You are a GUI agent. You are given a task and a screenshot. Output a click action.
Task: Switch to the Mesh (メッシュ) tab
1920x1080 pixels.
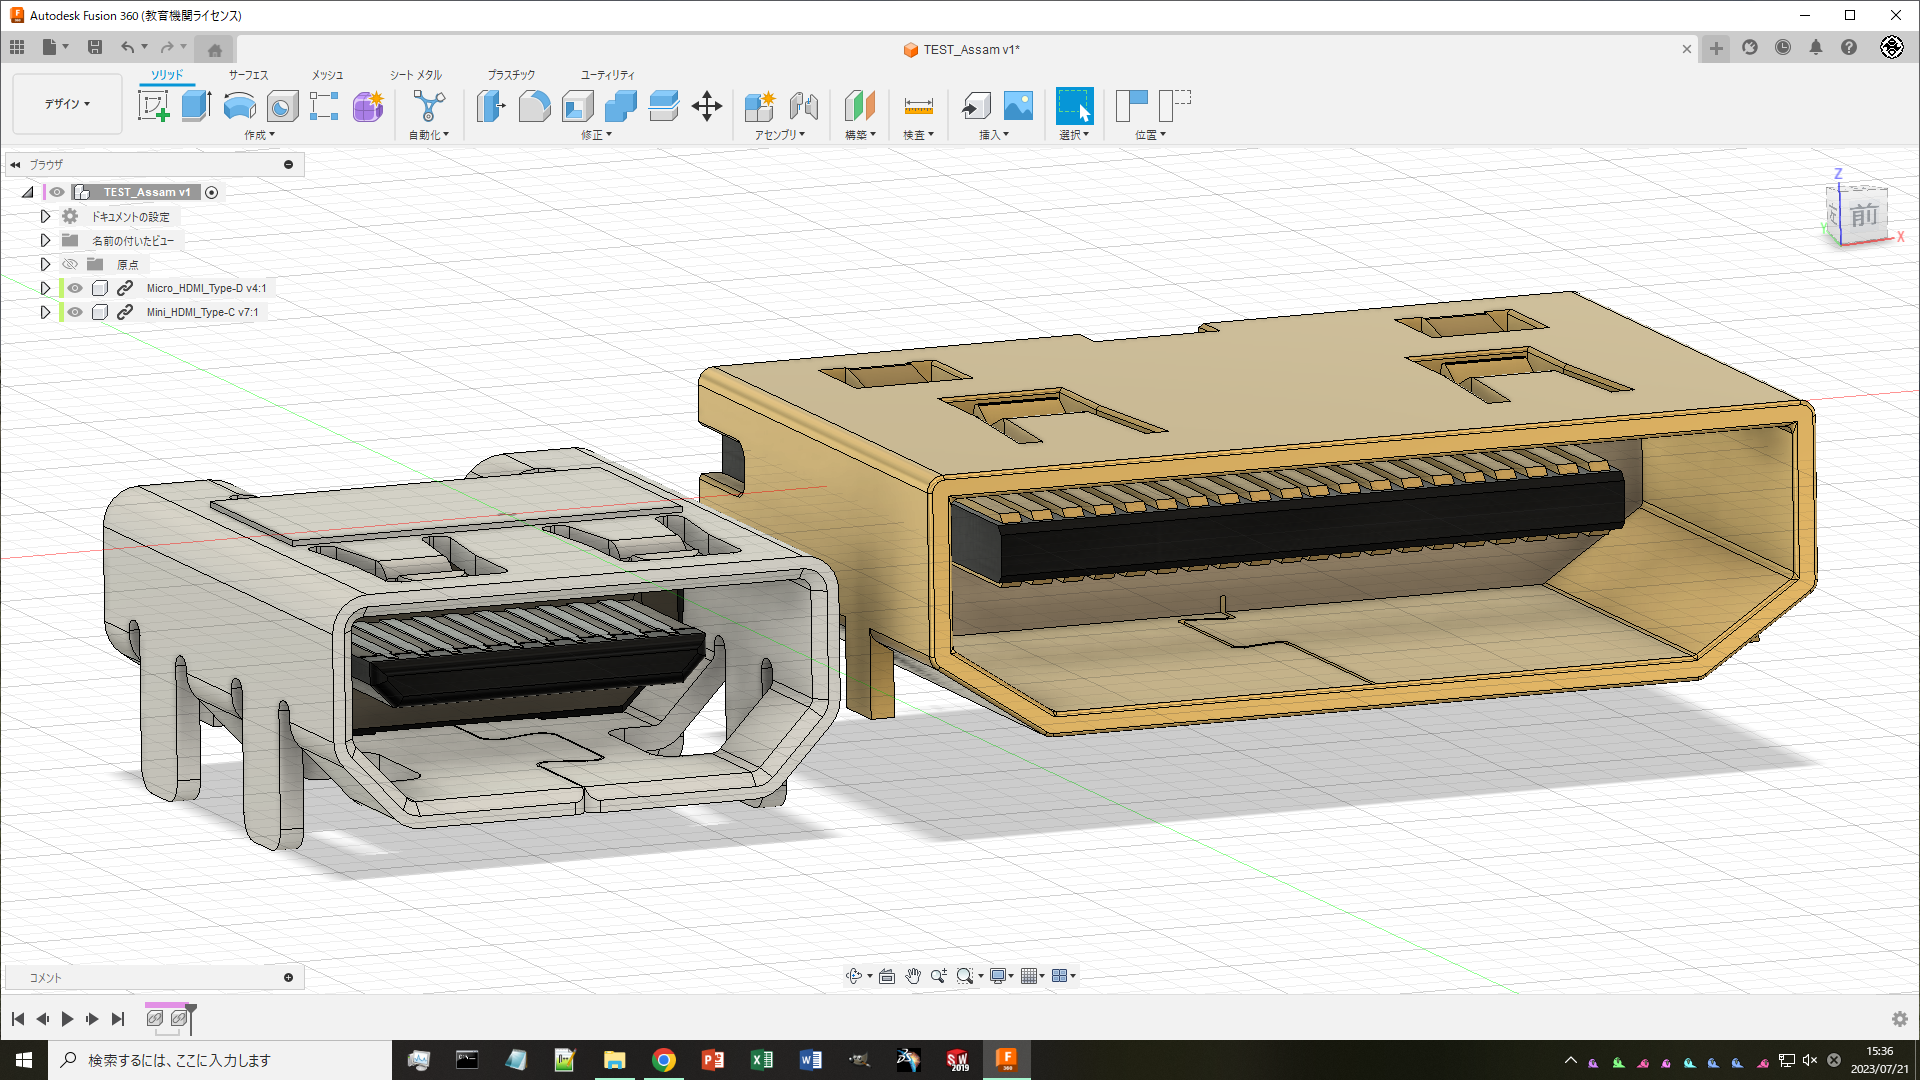point(327,75)
